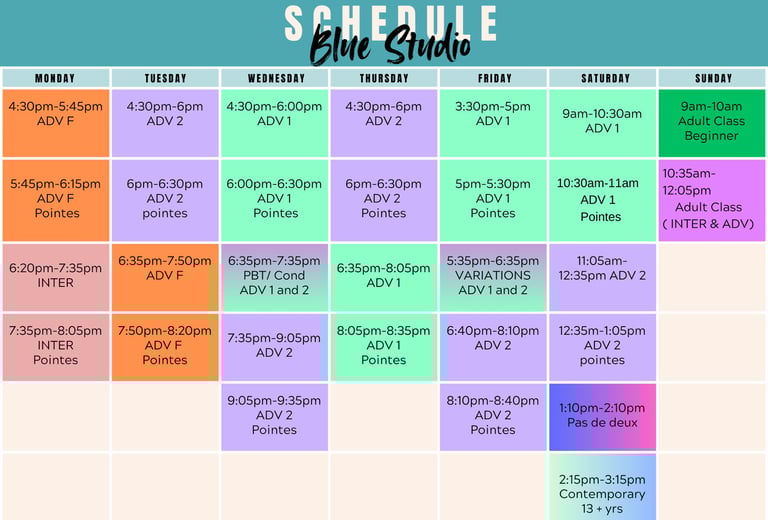Select the Sunday column header
Viewport: 768px width, 520px height.
[712, 78]
